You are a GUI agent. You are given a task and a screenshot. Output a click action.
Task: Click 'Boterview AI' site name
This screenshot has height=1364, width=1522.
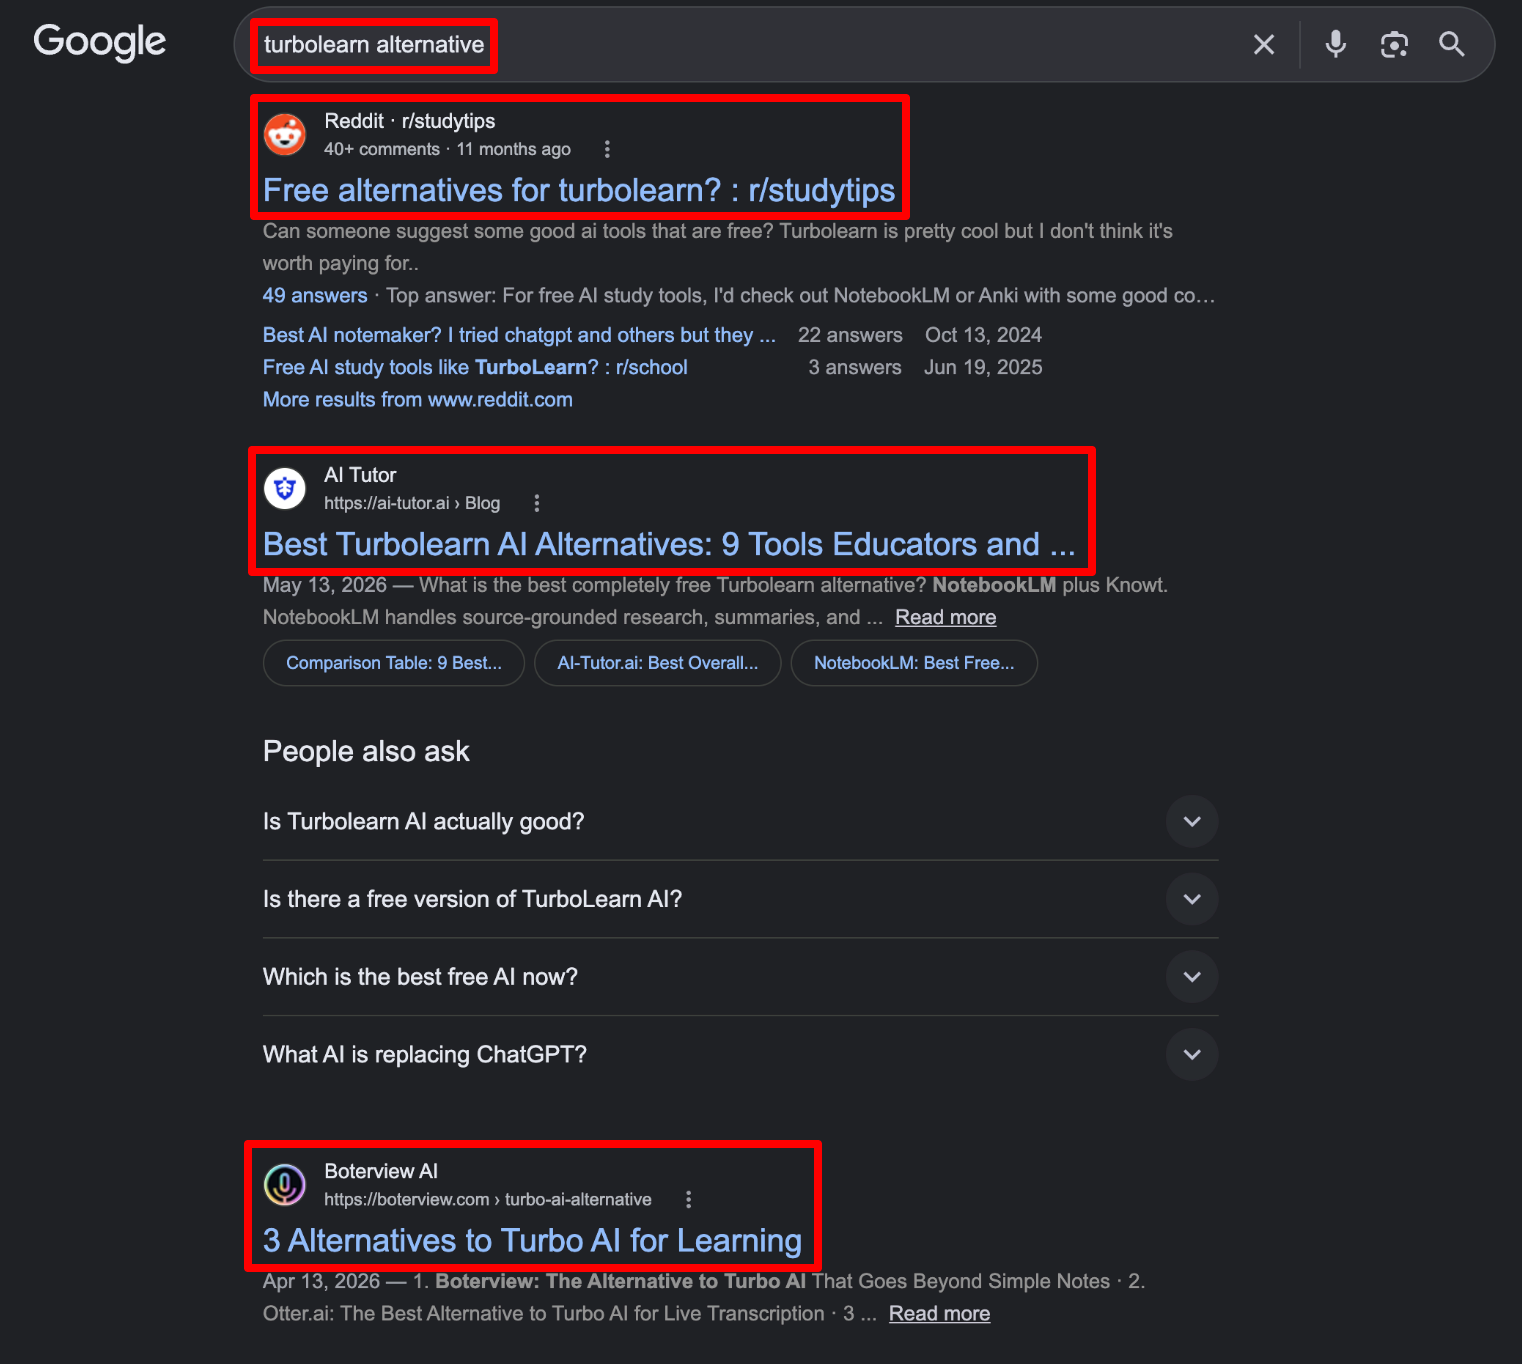[381, 1171]
